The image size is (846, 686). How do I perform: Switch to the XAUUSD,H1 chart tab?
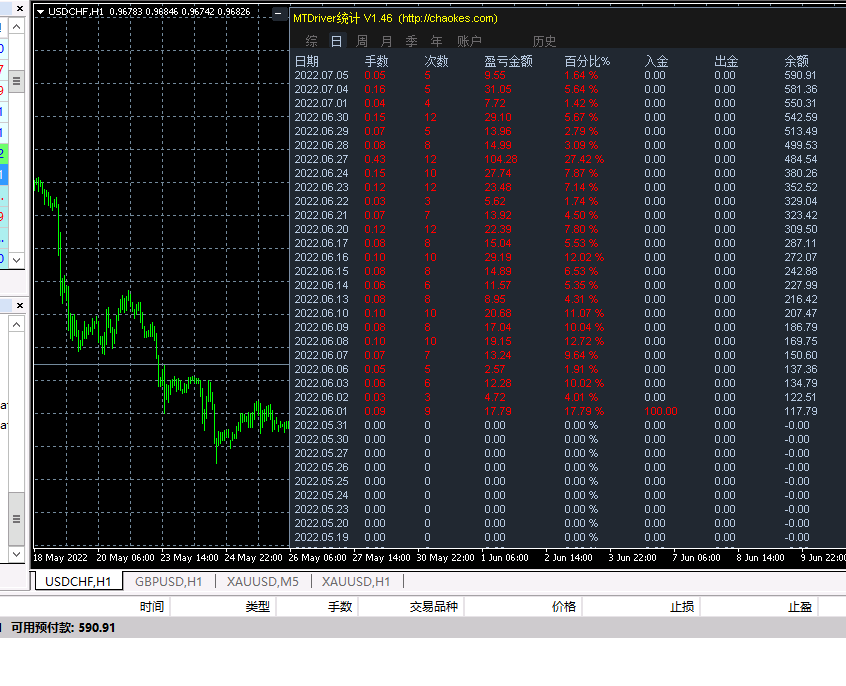pyautogui.click(x=356, y=581)
